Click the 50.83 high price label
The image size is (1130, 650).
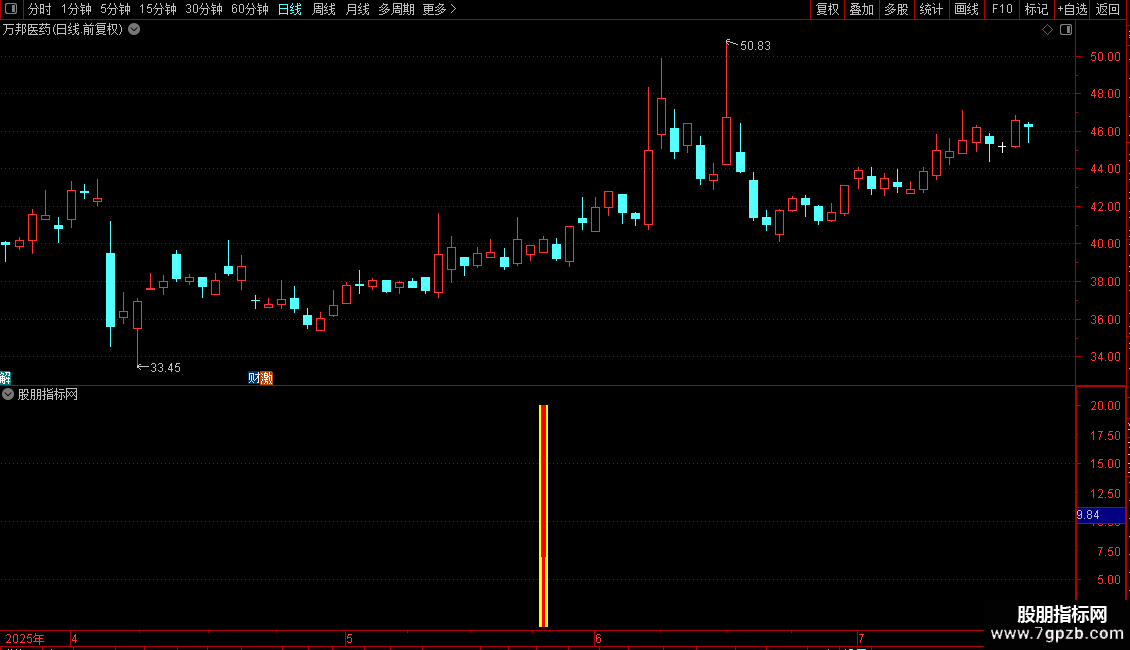pyautogui.click(x=755, y=45)
